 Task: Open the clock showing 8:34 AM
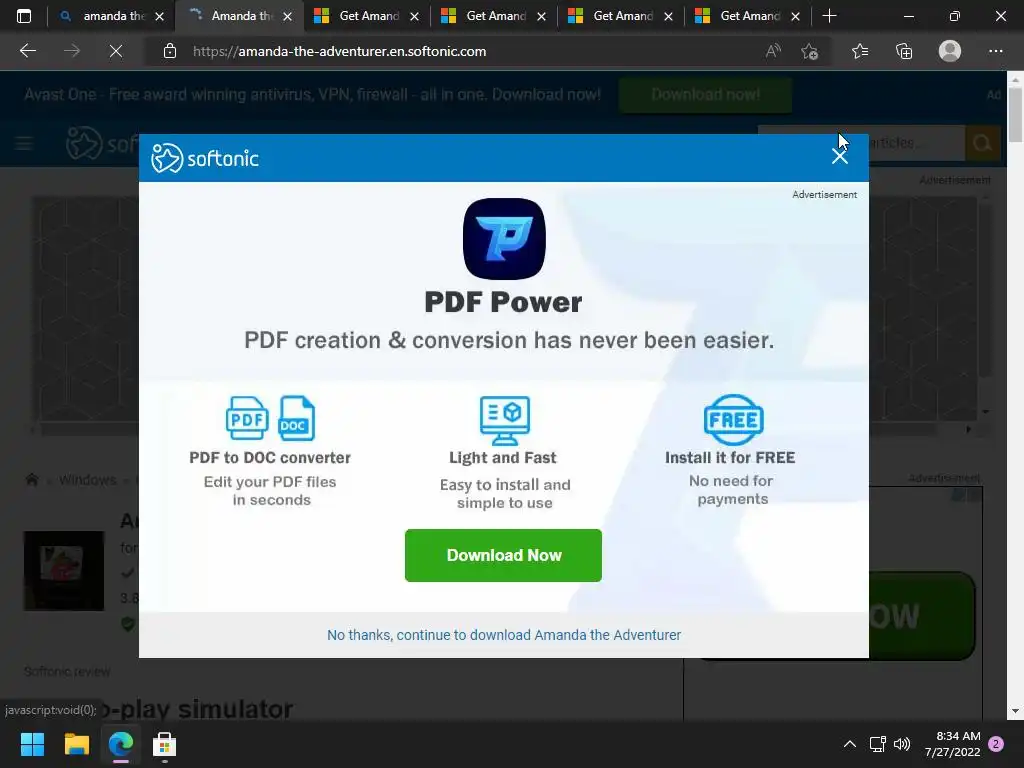pos(952,744)
